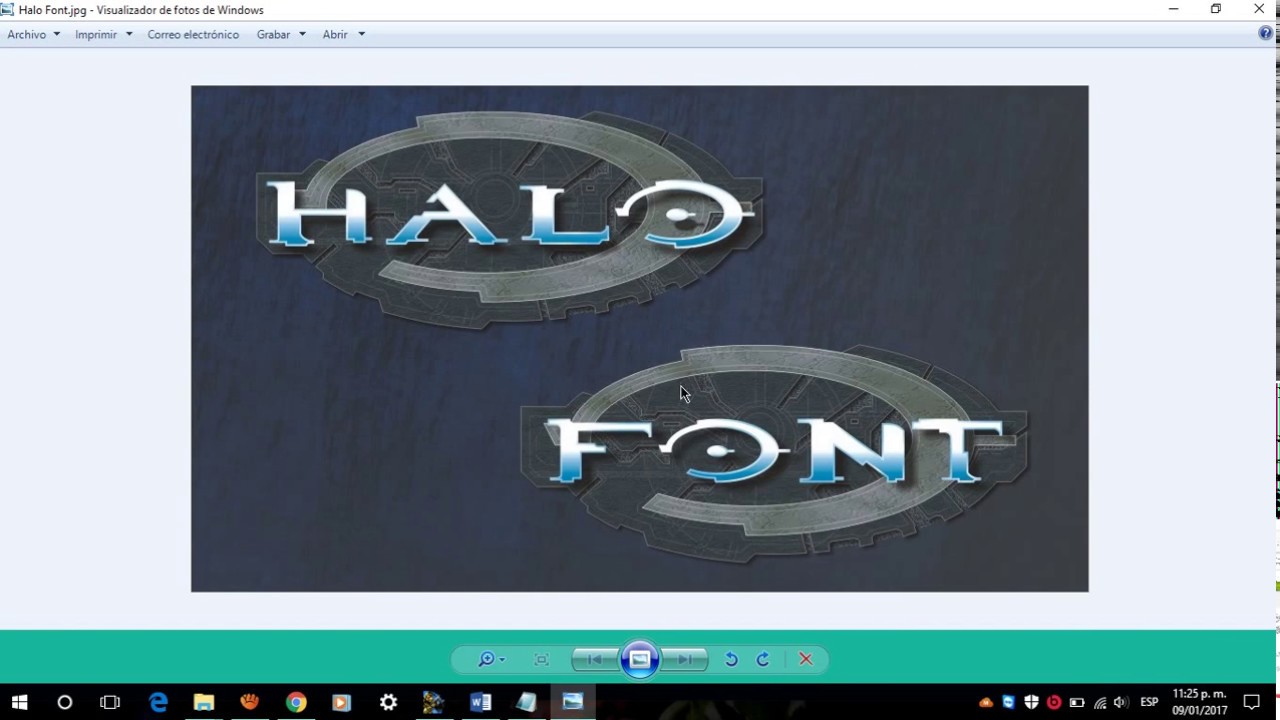Open Windows Defender shield tray icon

coord(1031,702)
